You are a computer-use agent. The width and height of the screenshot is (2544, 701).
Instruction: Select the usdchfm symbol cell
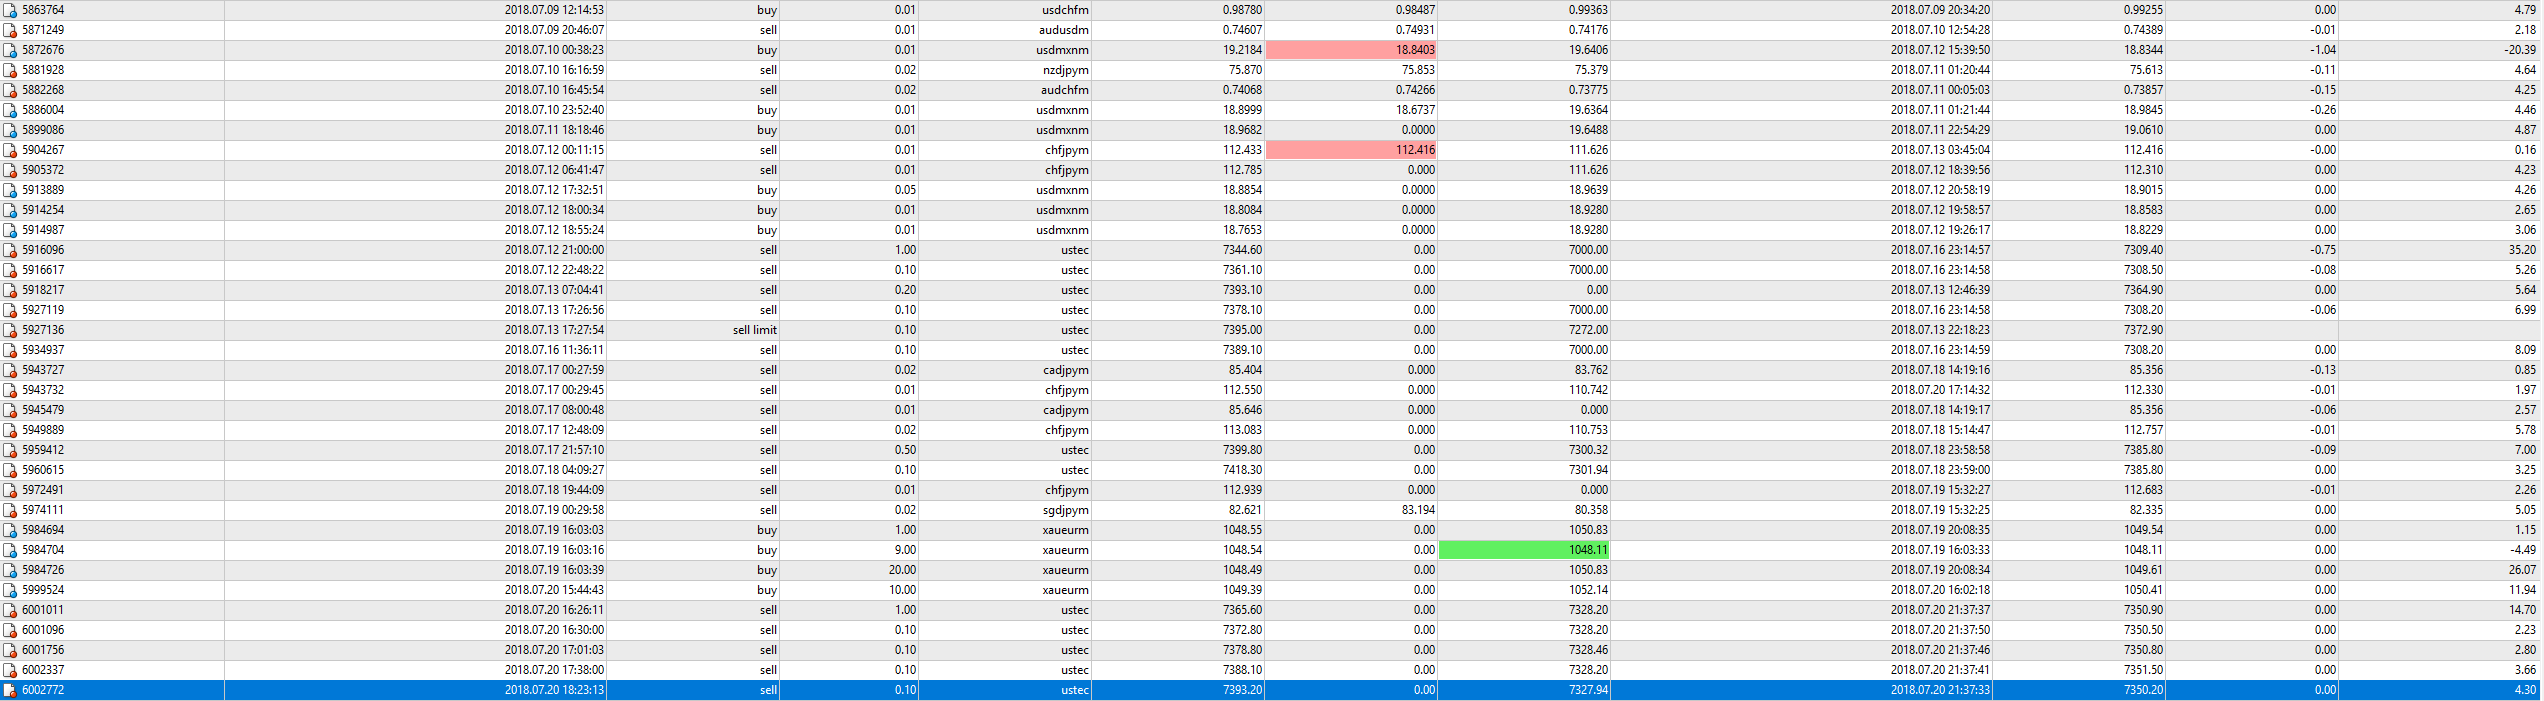(x=1065, y=10)
